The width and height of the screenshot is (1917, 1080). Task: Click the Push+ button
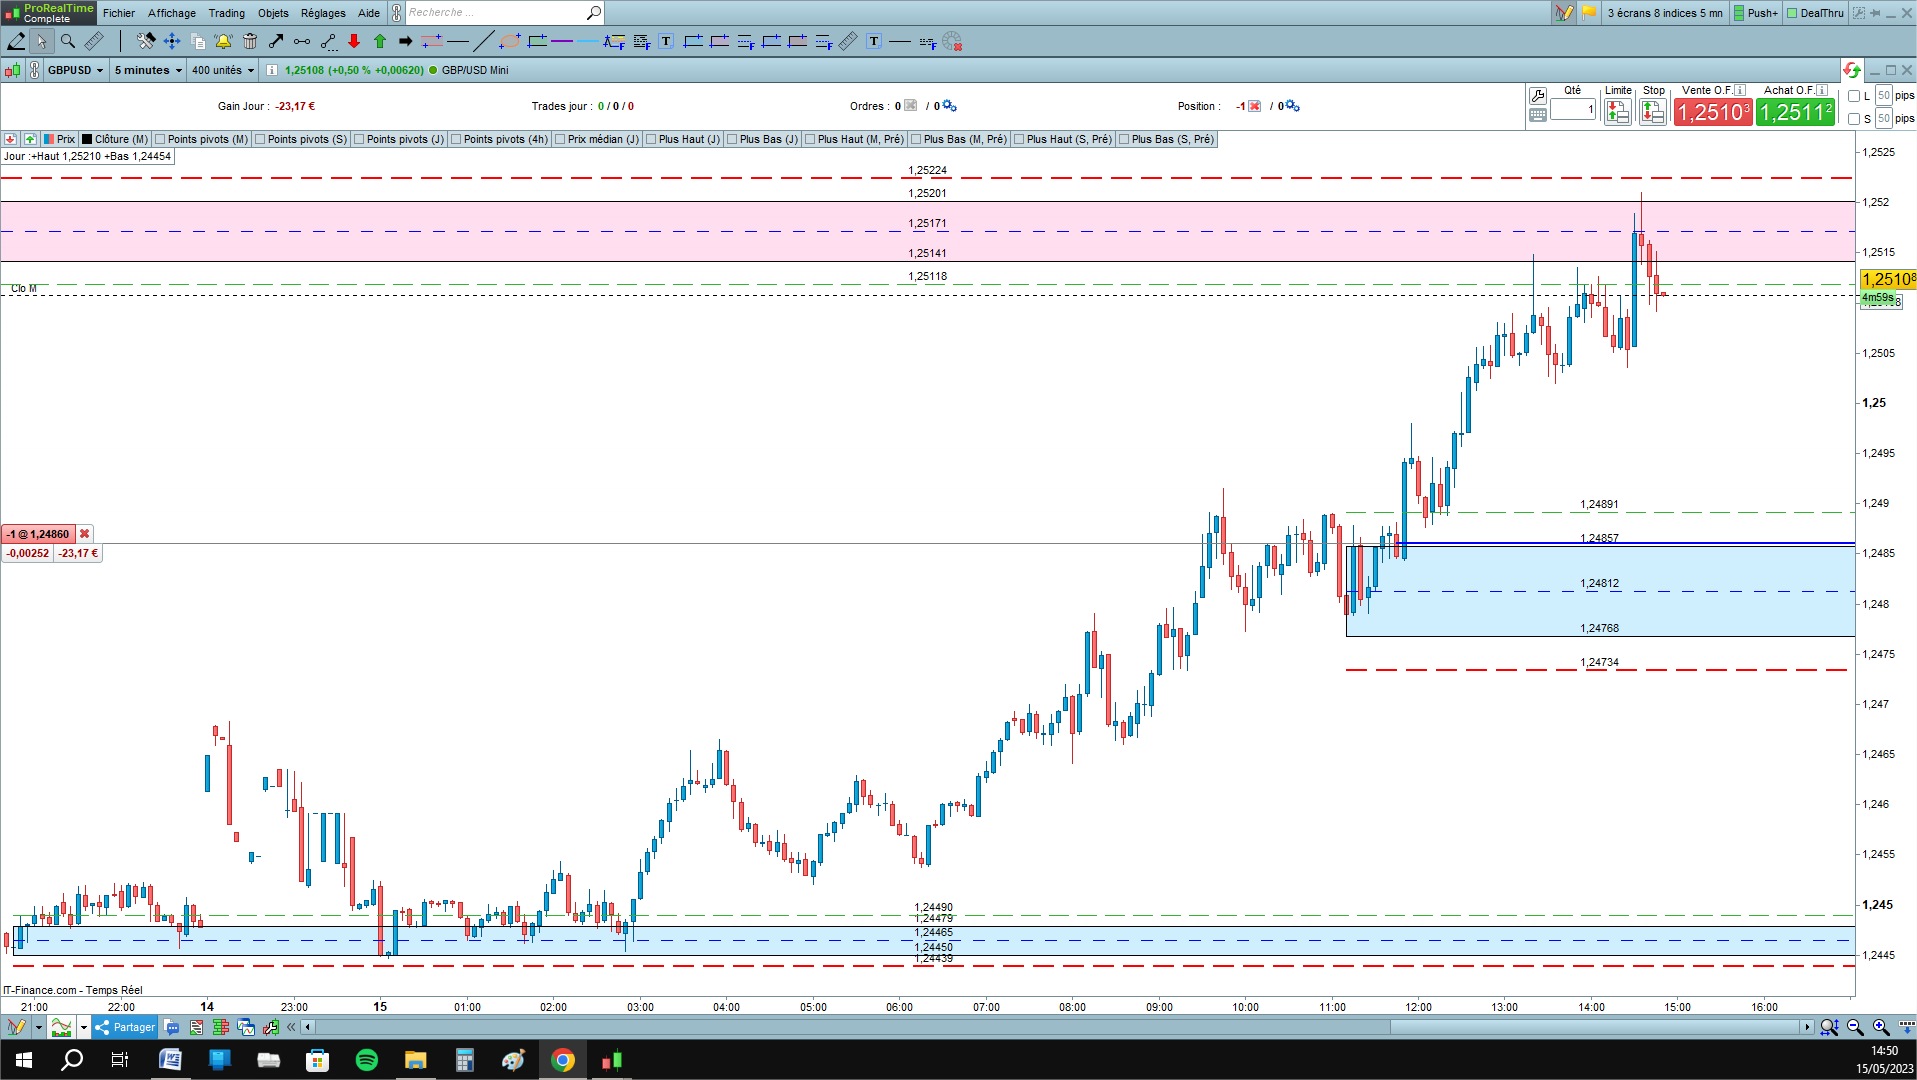click(1756, 13)
